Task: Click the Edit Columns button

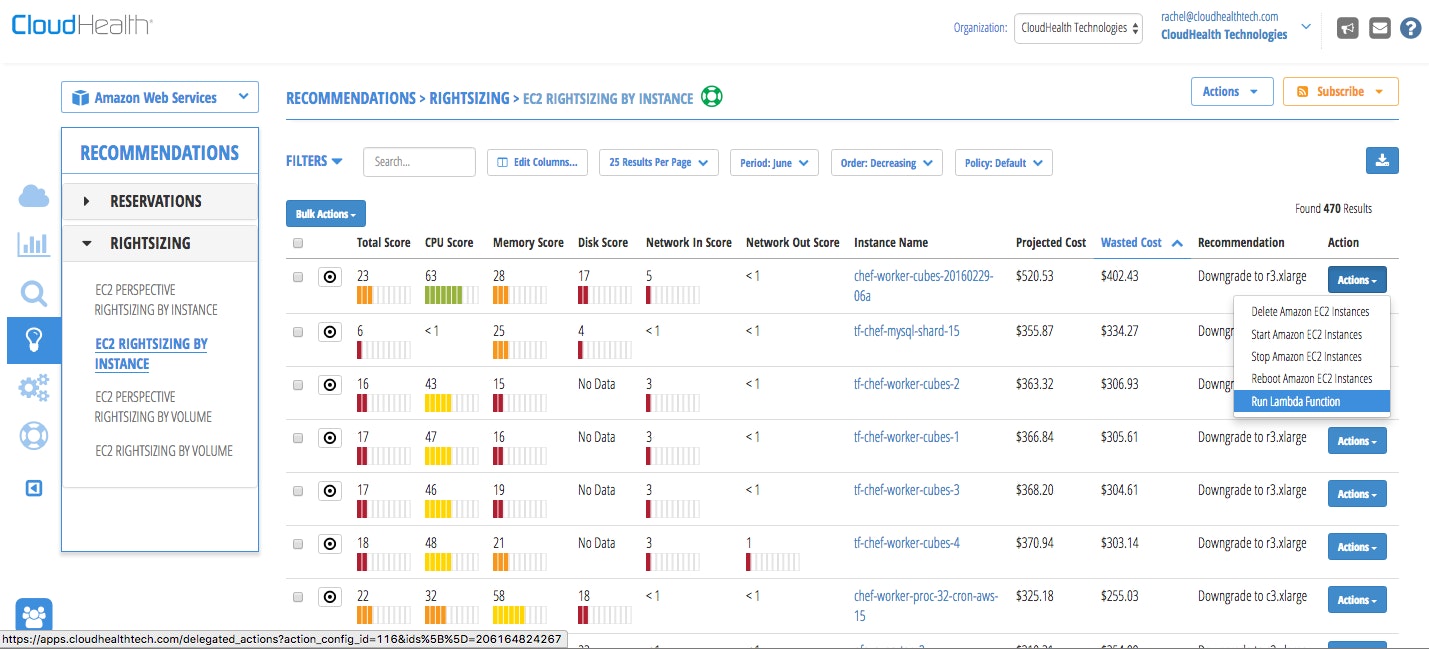Action: tap(537, 163)
